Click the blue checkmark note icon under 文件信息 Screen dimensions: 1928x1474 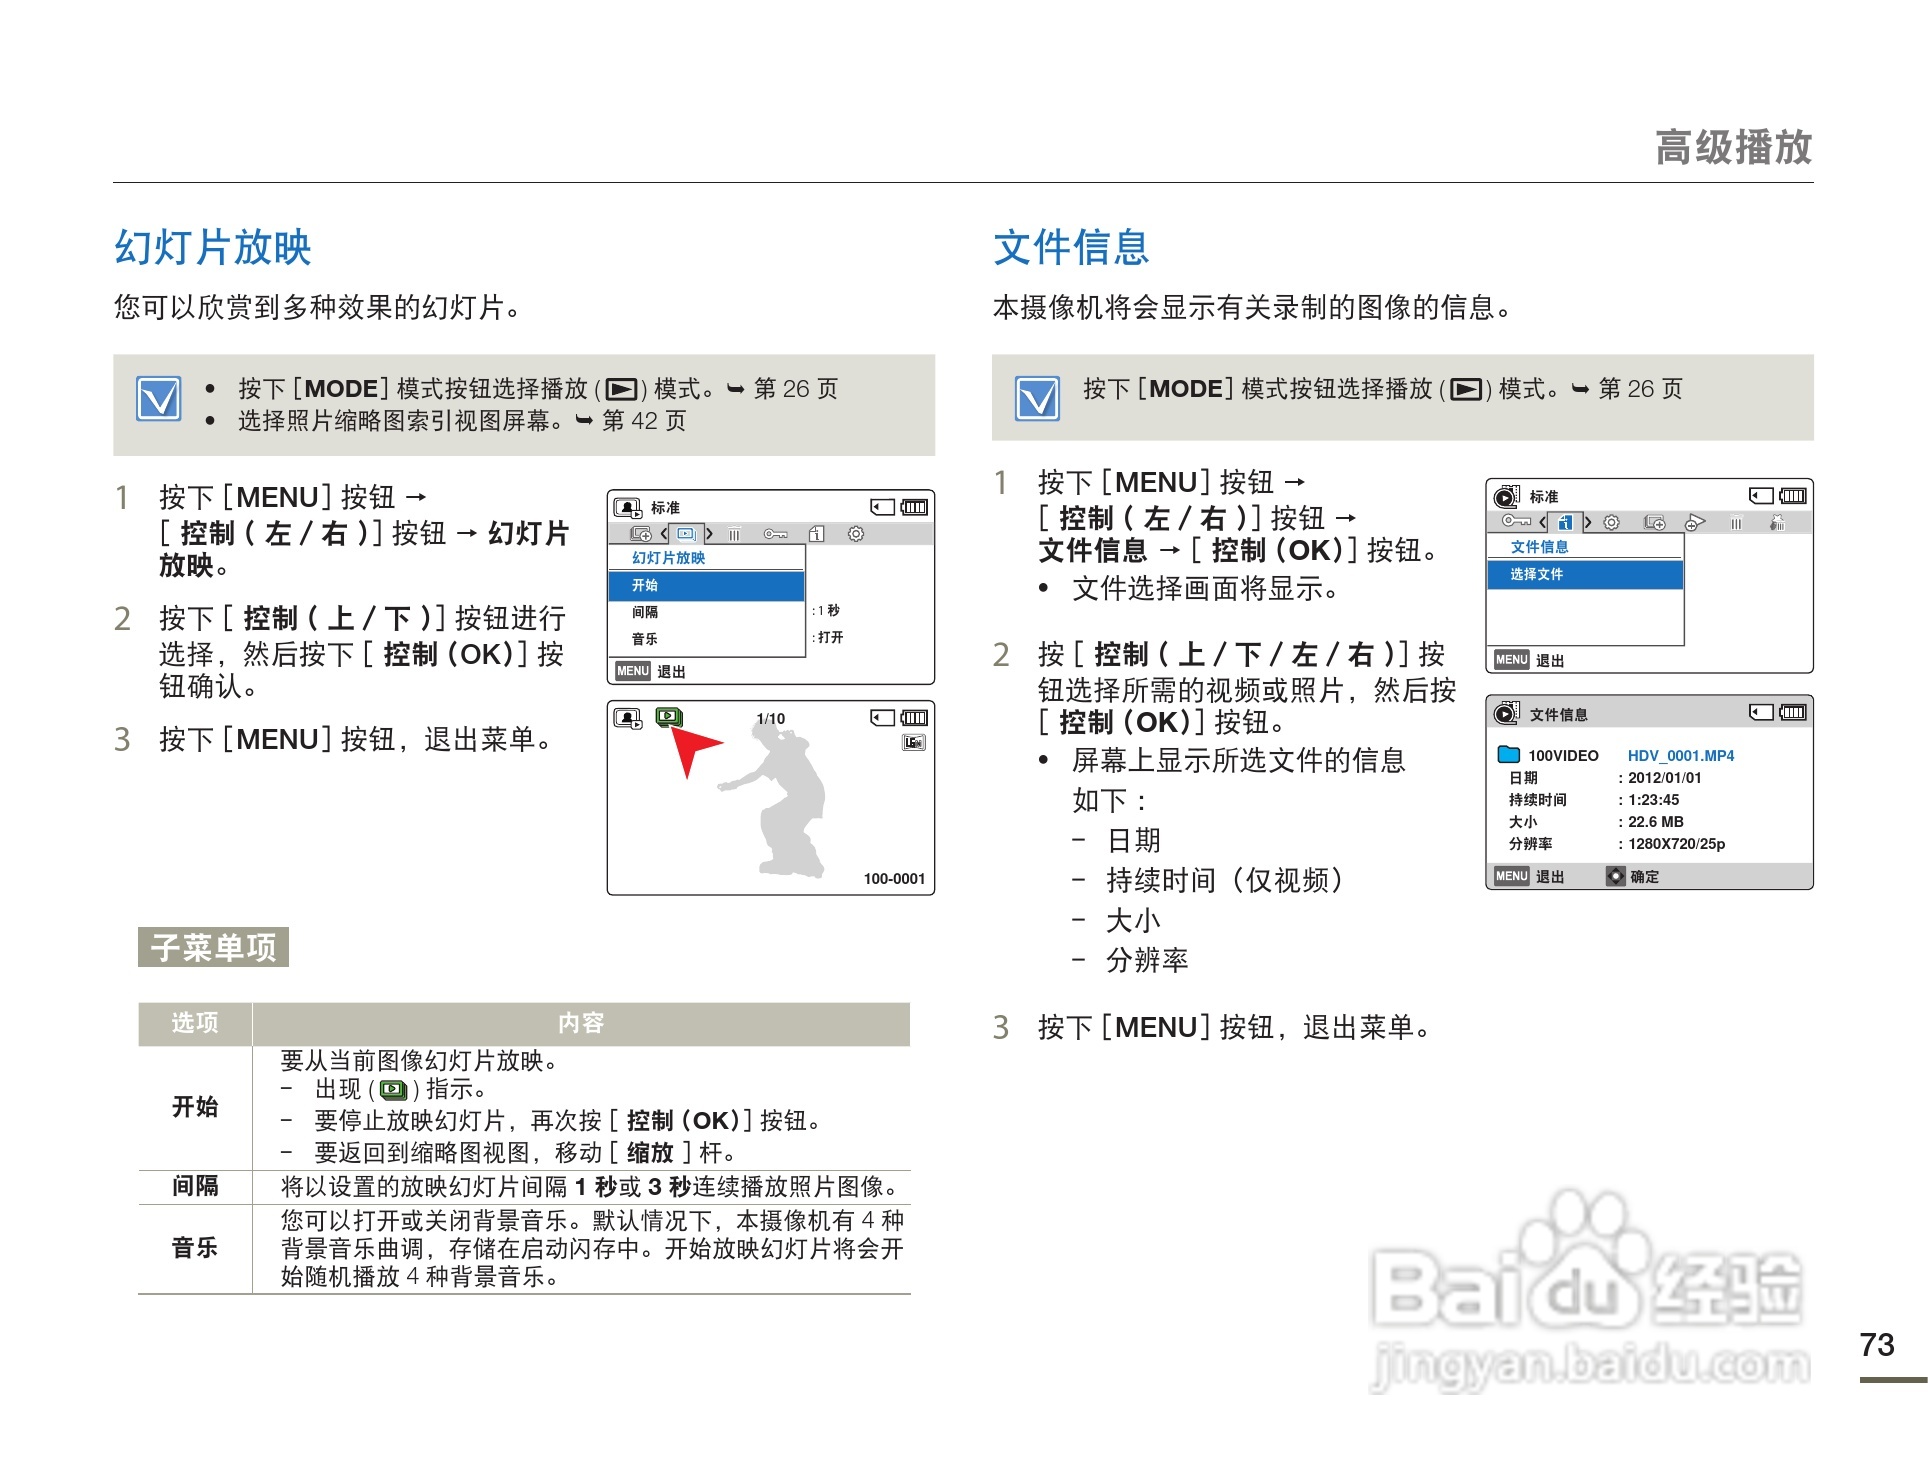click(x=1037, y=398)
